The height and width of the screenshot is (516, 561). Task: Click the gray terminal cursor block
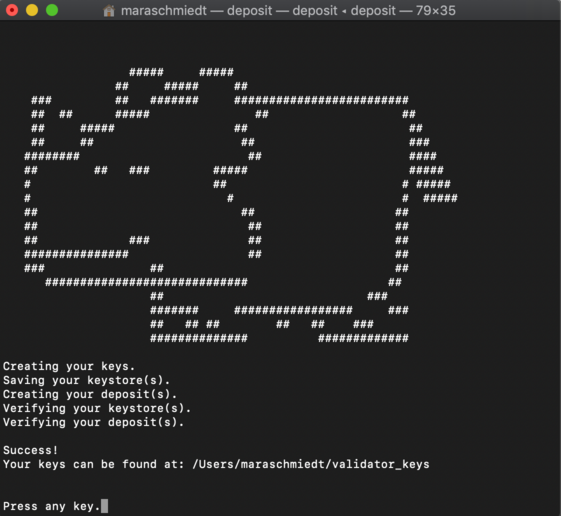[104, 506]
